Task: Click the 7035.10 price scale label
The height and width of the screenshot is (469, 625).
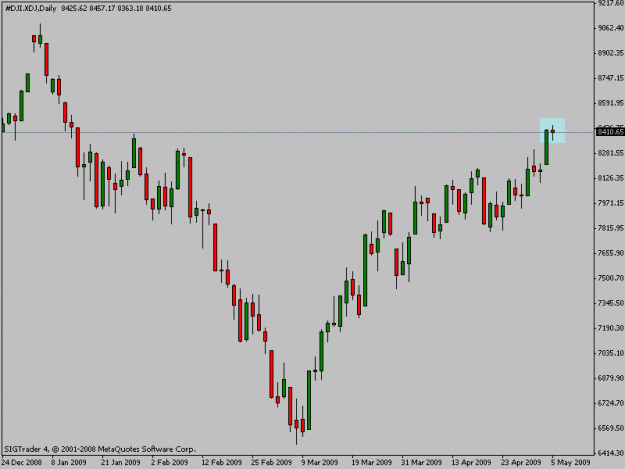Action: tap(611, 353)
